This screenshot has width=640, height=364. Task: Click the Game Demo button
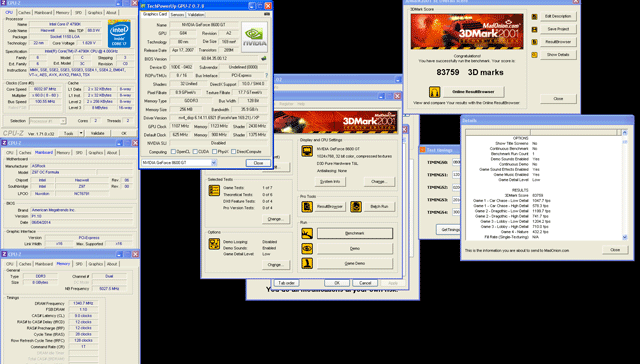355,263
